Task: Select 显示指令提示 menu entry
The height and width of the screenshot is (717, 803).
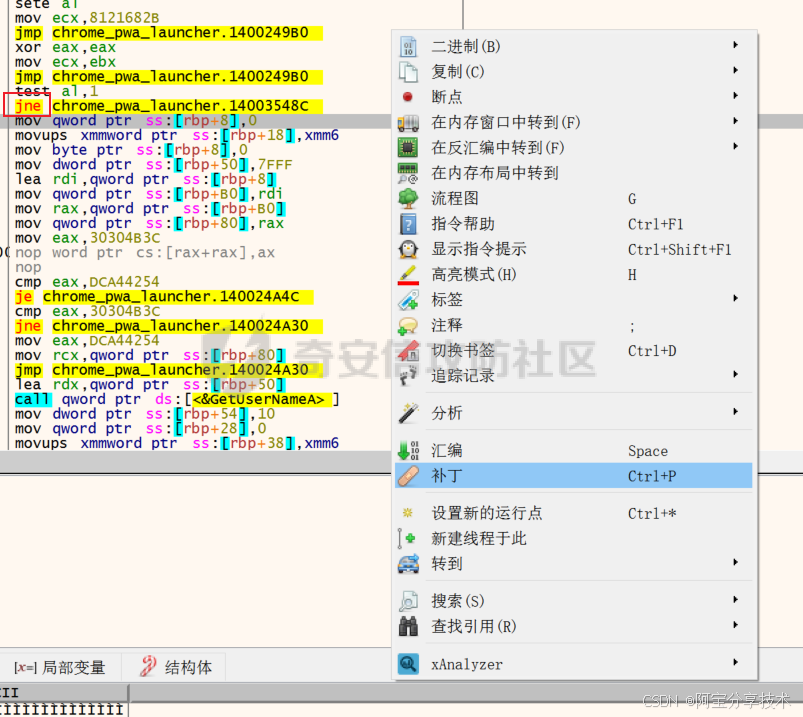Action: point(574,249)
